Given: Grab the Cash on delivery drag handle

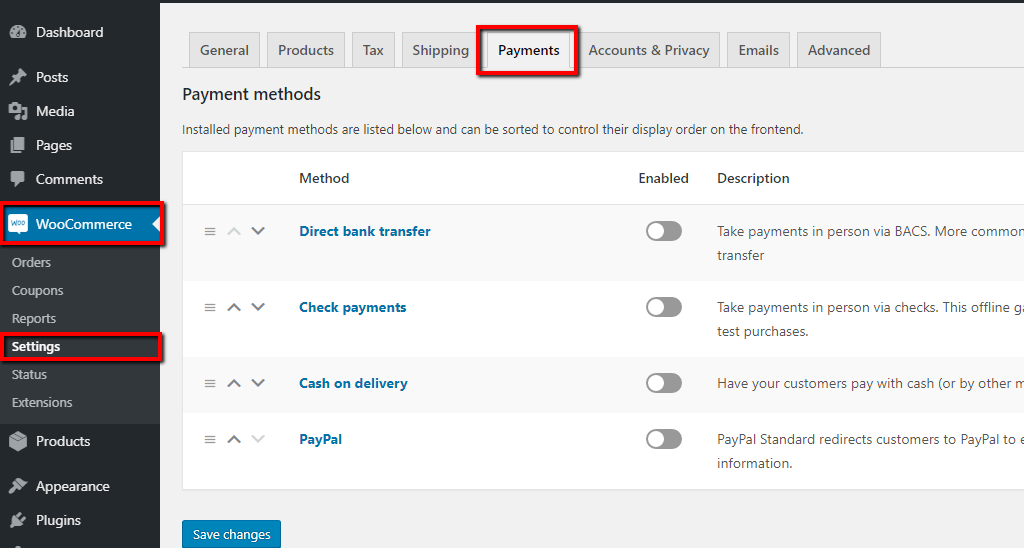Looking at the screenshot, I should tap(210, 383).
